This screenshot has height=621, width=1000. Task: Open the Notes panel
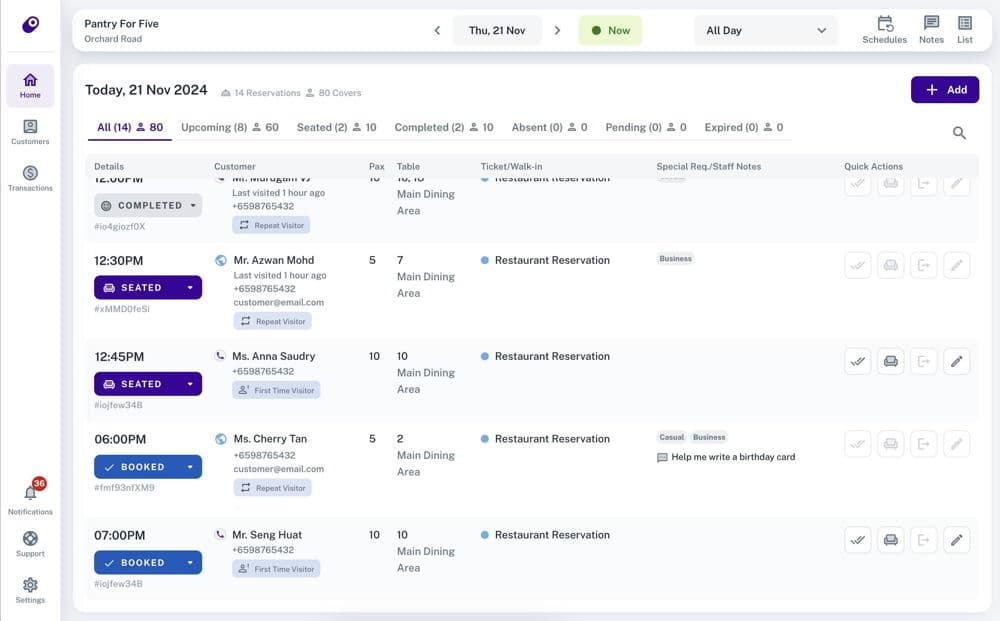tap(931, 28)
